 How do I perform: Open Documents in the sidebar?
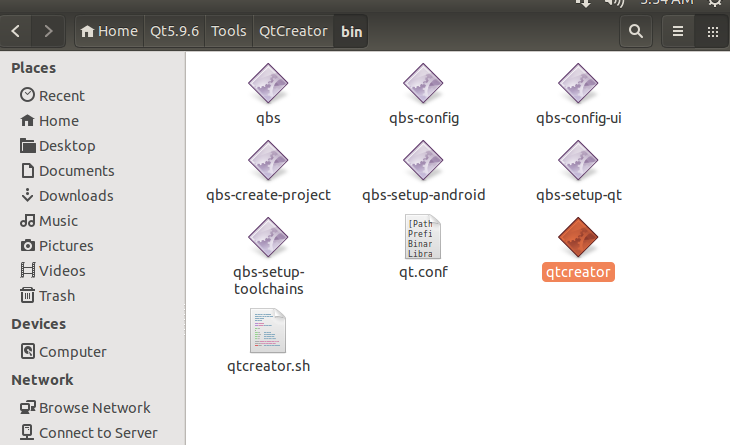point(68,171)
